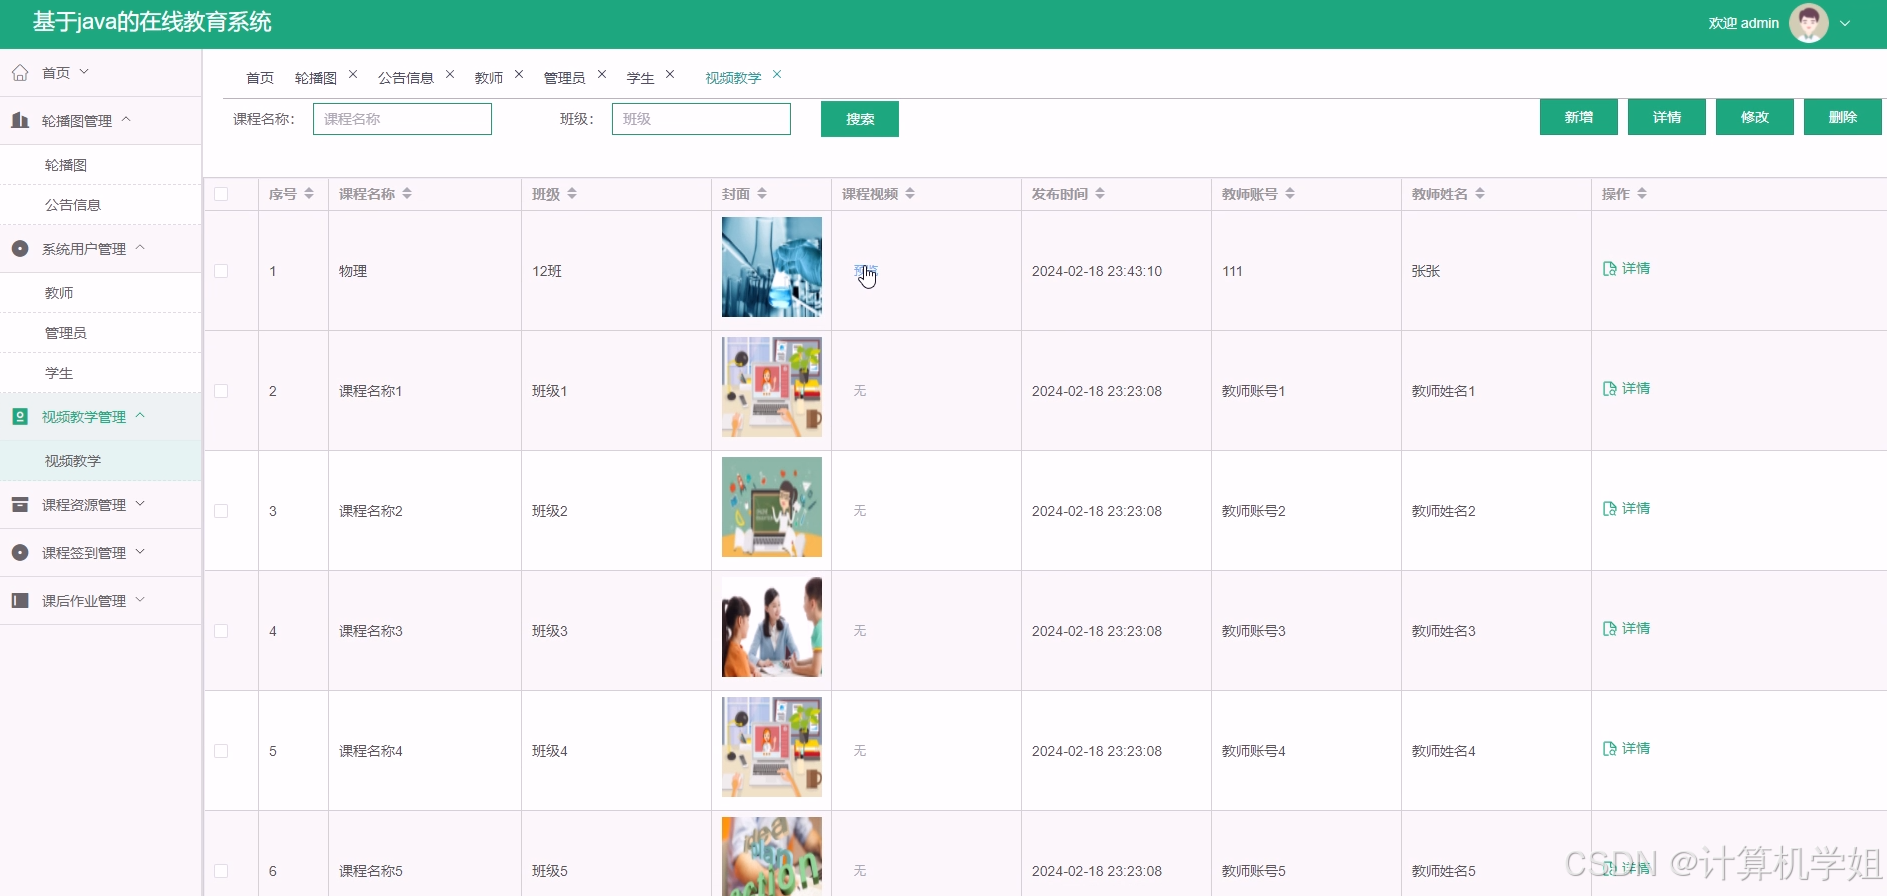Viewport: 1887px width, 896px height.
Task: Open the admin account dropdown arrow
Action: (1845, 24)
